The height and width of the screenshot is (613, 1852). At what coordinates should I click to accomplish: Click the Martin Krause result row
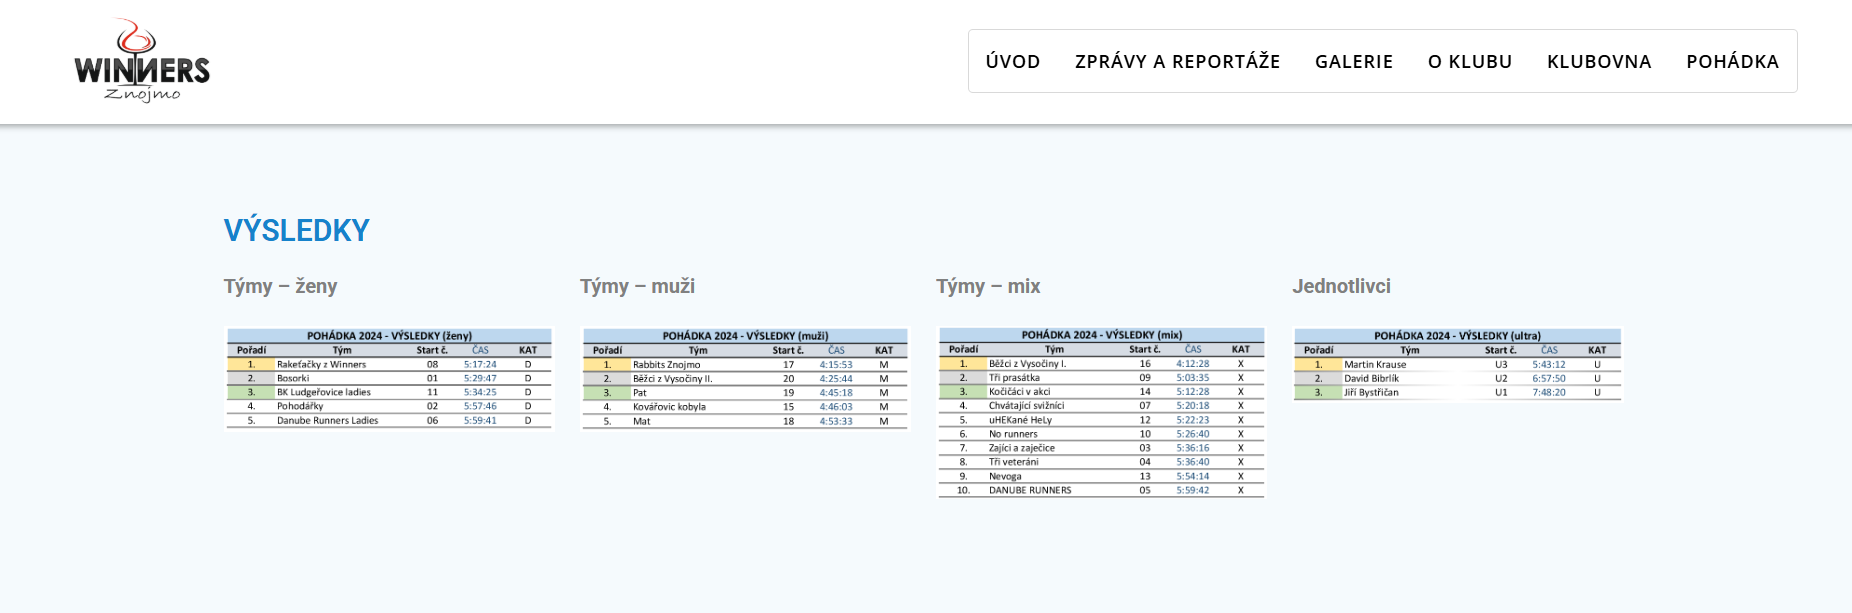(x=1457, y=365)
